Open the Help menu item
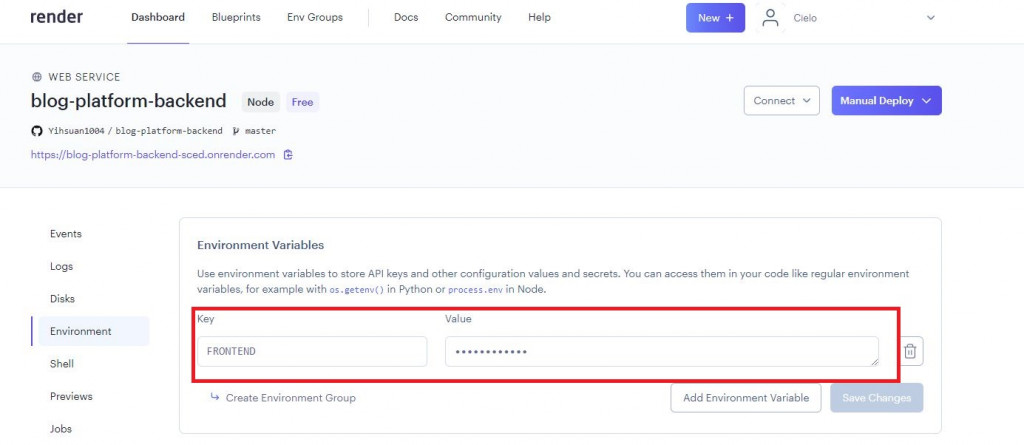This screenshot has width=1024, height=445. coord(539,18)
